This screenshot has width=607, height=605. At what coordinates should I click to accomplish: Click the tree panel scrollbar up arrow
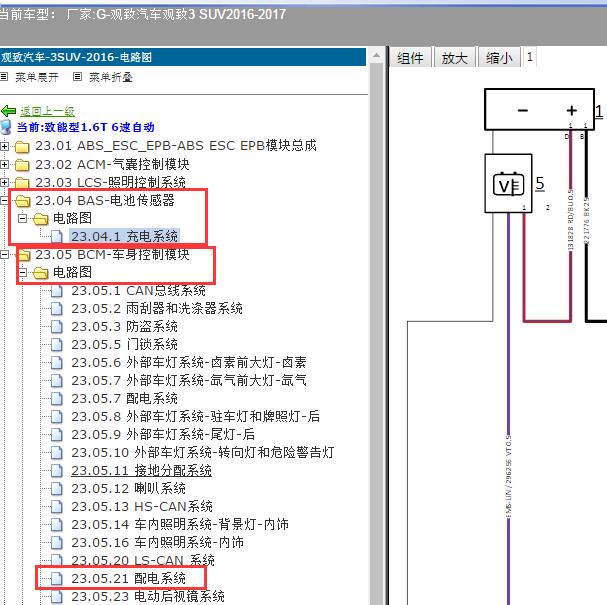tap(376, 56)
